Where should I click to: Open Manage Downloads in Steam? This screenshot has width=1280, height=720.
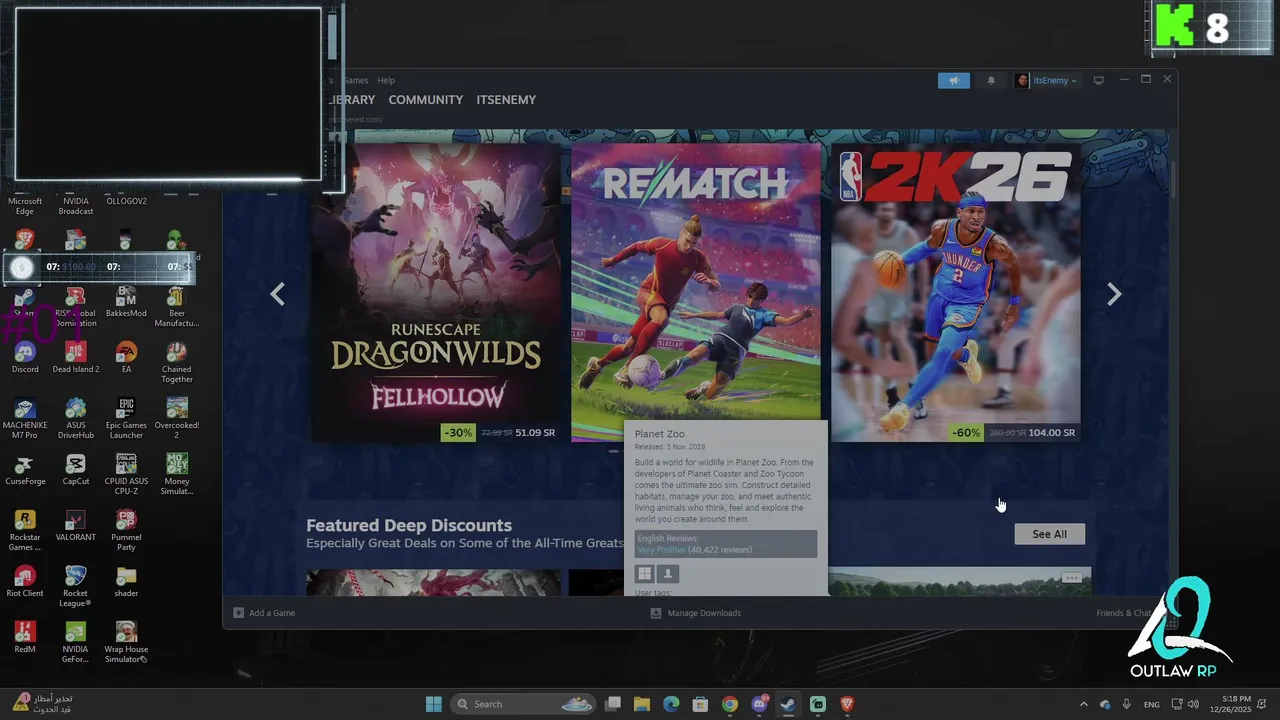click(696, 613)
